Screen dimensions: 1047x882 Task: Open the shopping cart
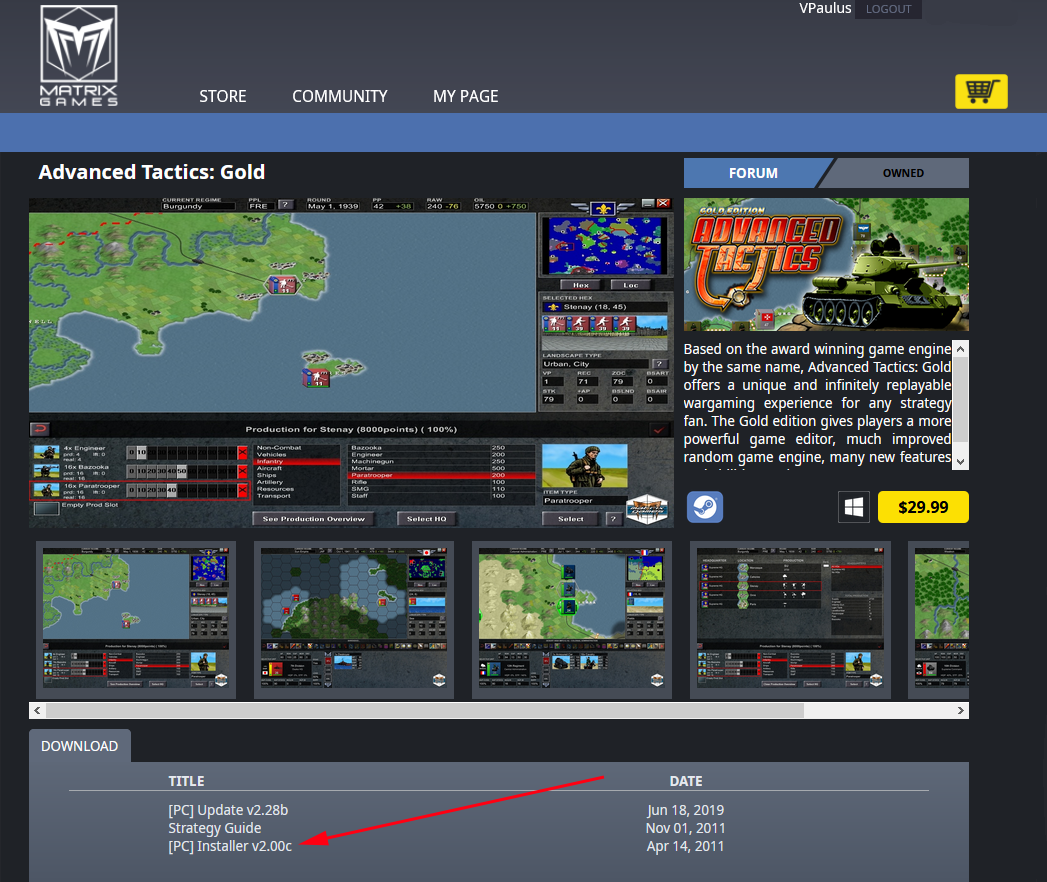981,91
